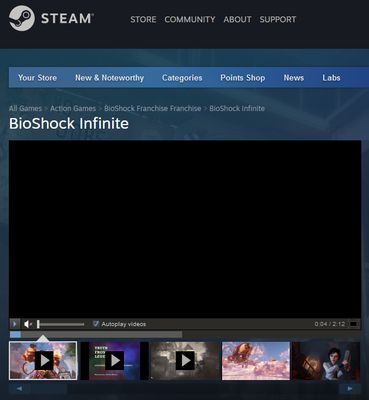Select the first video thumbnail with Songbird
The image size is (369, 400).
pyautogui.click(x=43, y=360)
